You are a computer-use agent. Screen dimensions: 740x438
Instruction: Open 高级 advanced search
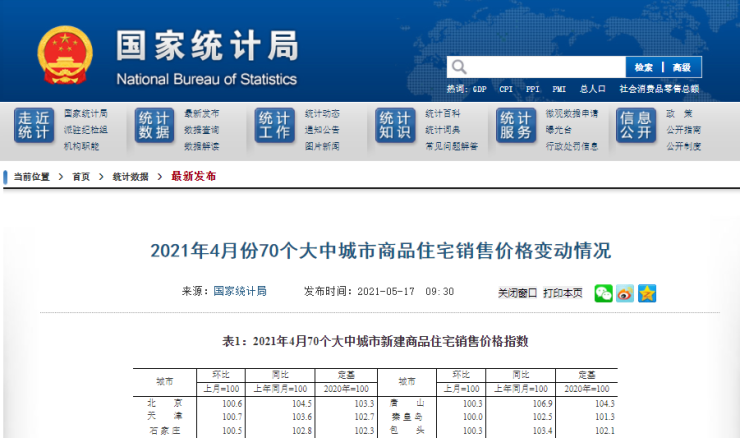(681, 67)
